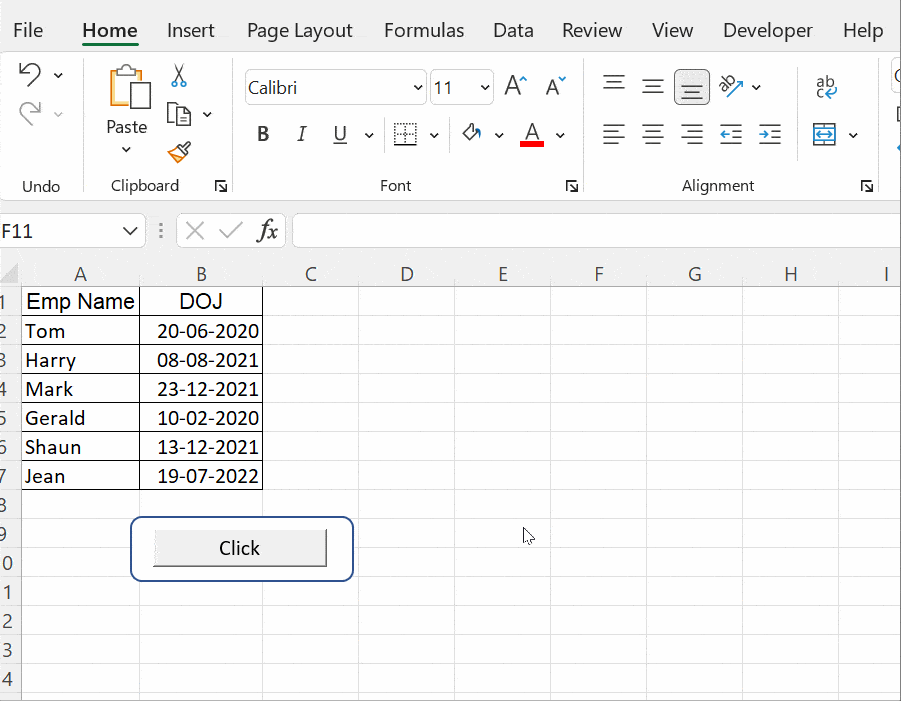Toggle Bold formatting

pyautogui.click(x=263, y=134)
